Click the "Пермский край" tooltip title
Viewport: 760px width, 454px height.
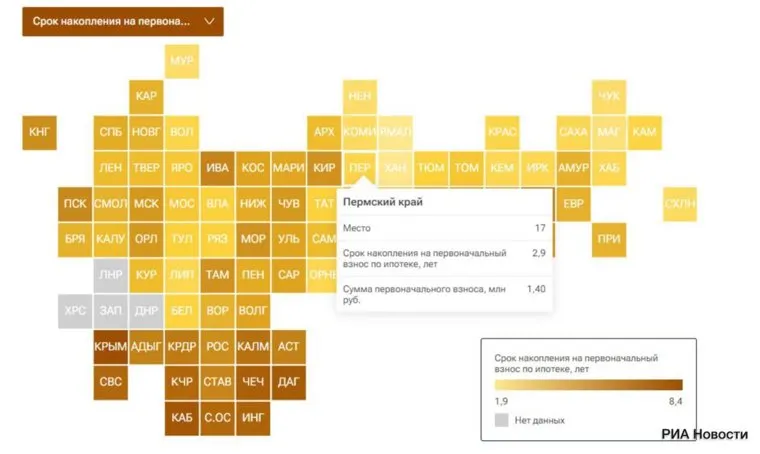[382, 201]
